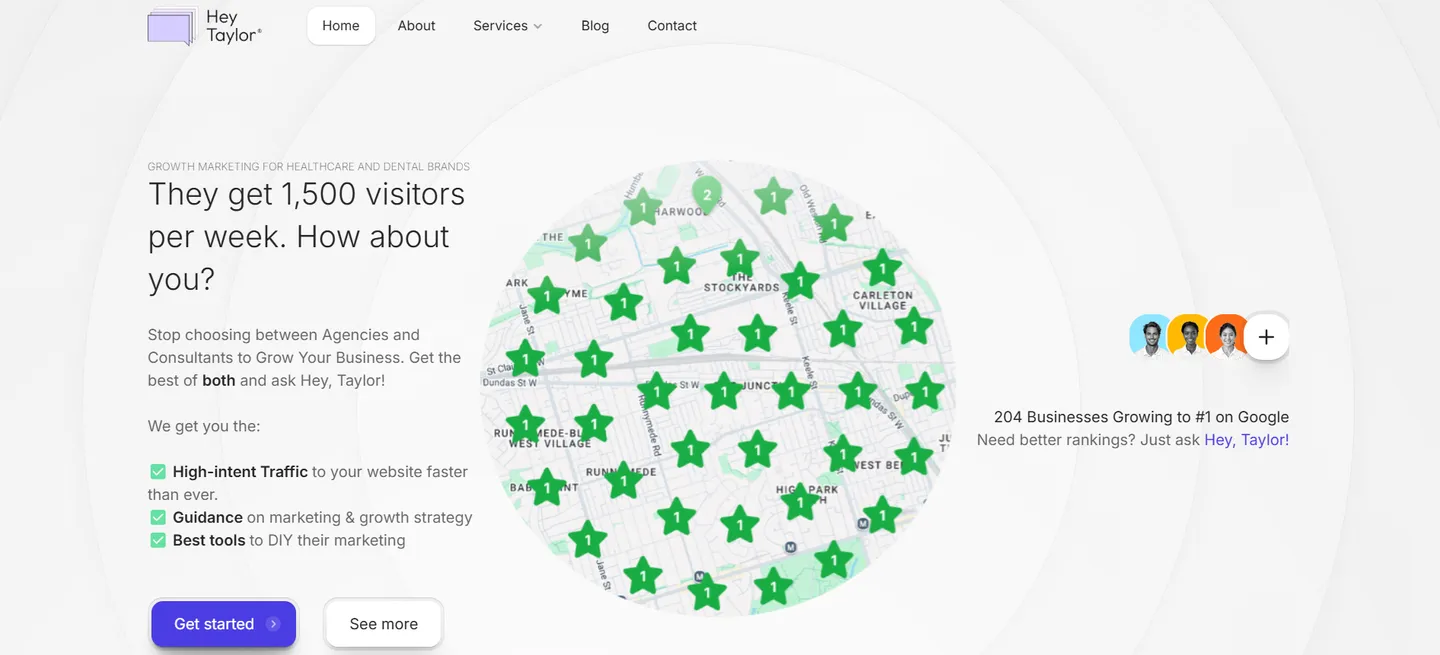Navigate to the Contact page
The width and height of the screenshot is (1440, 655).
pos(672,26)
